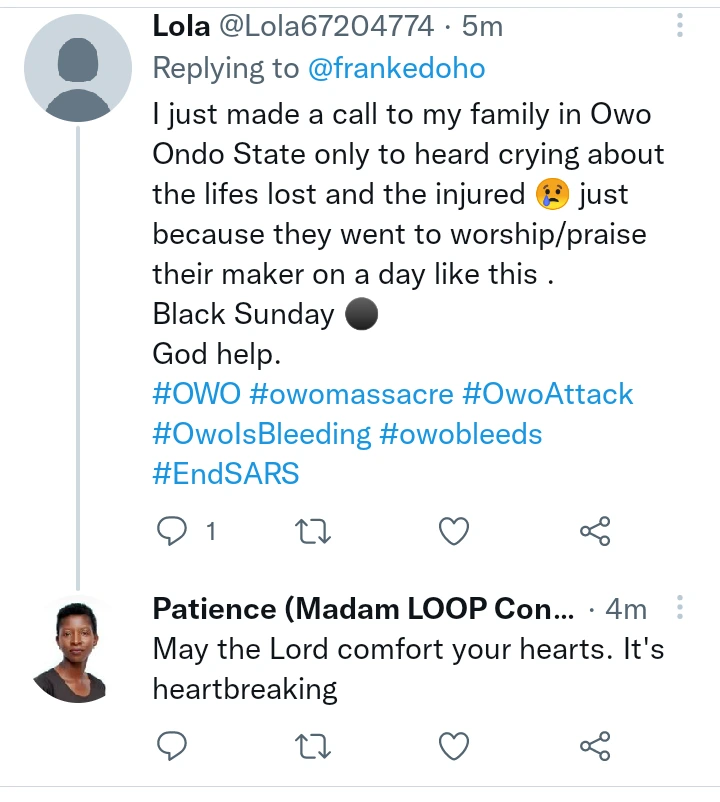Share Lola's tweet using the share icon
This screenshot has height=802, width=720.
pos(595,532)
